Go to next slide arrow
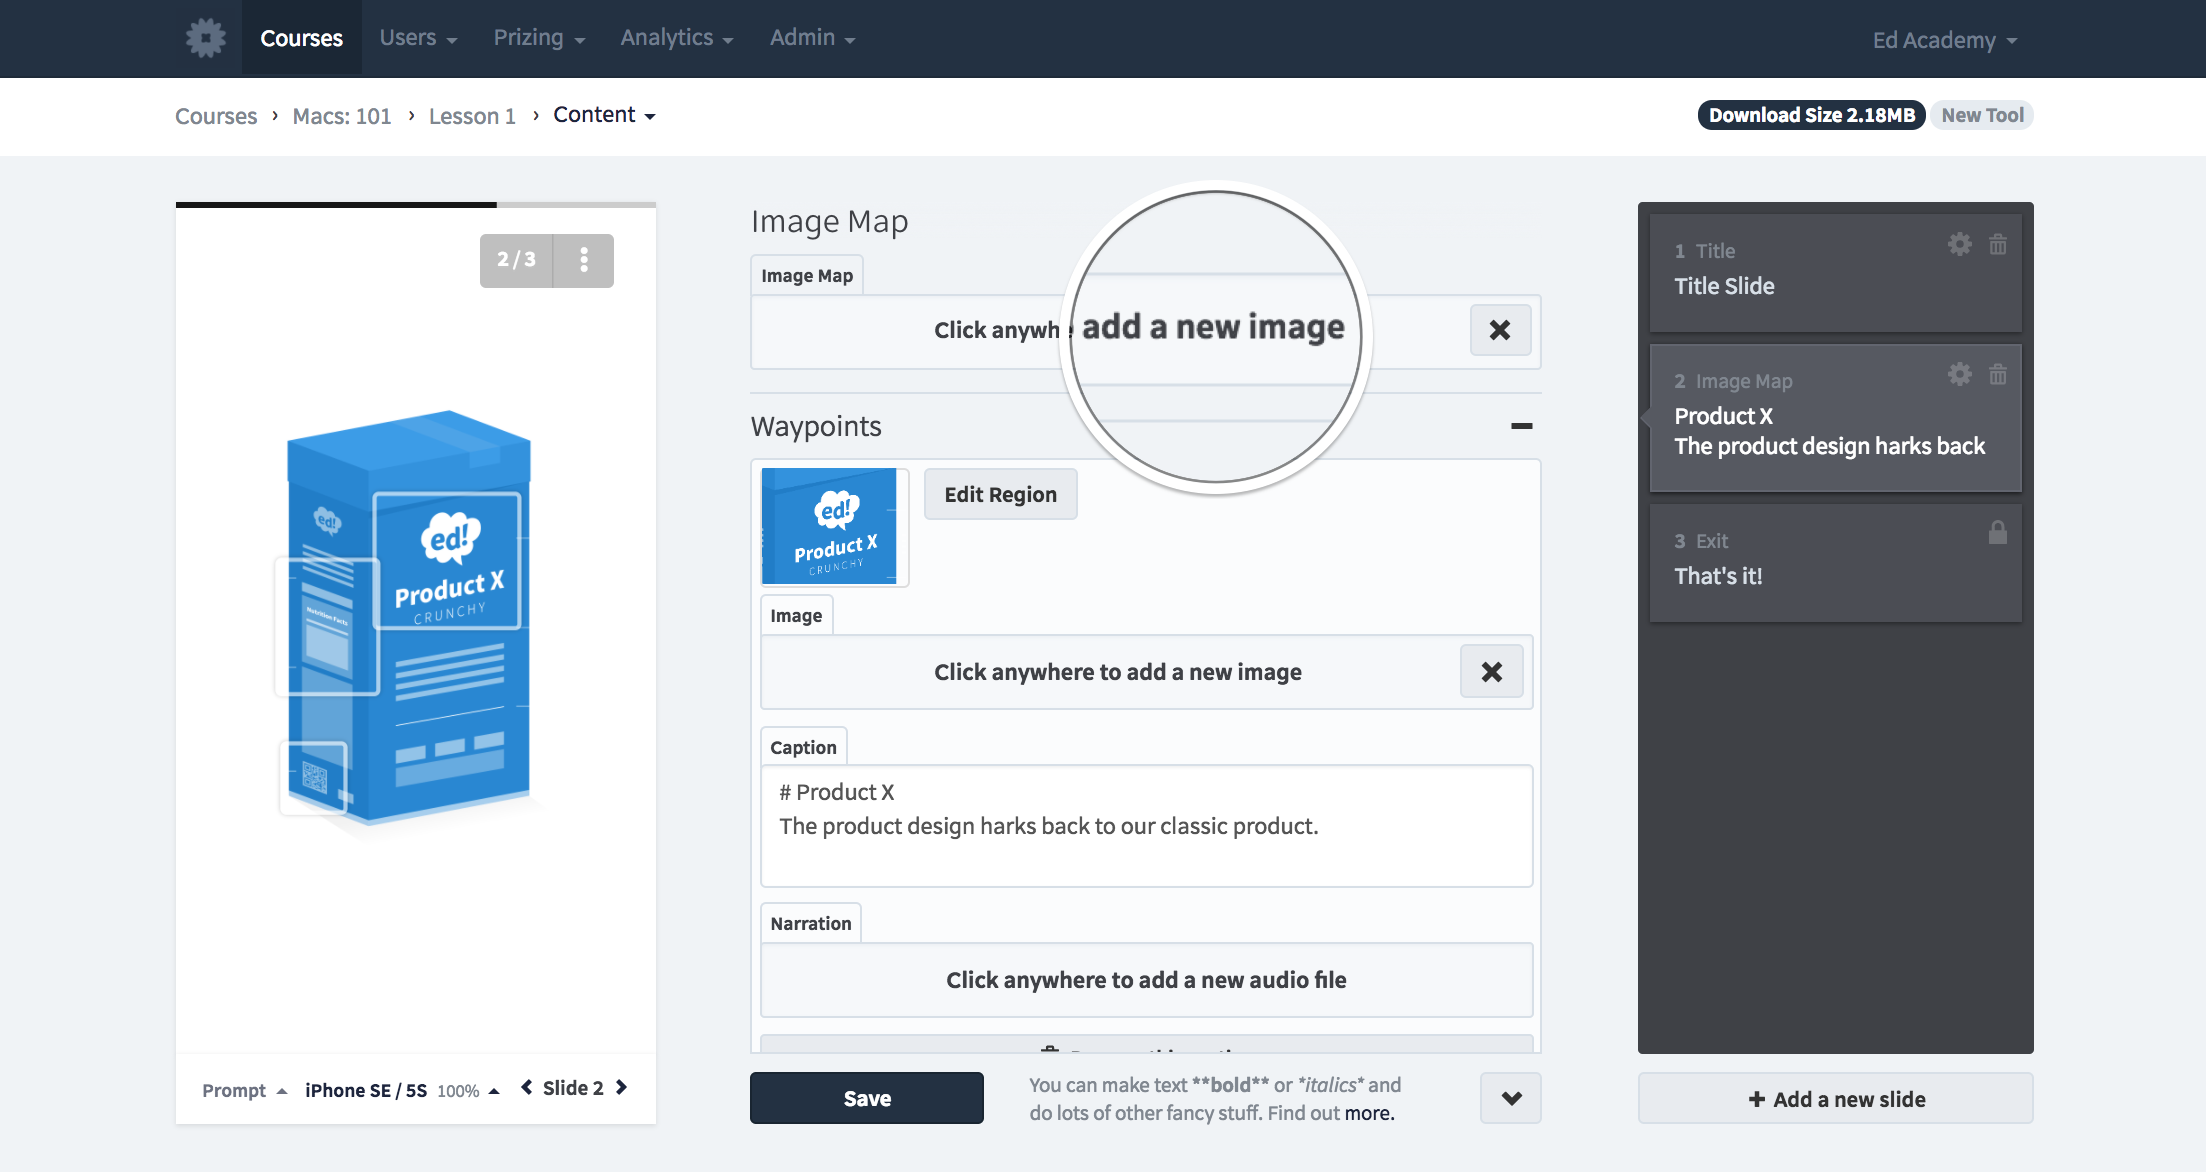The width and height of the screenshot is (2206, 1172). (x=622, y=1088)
